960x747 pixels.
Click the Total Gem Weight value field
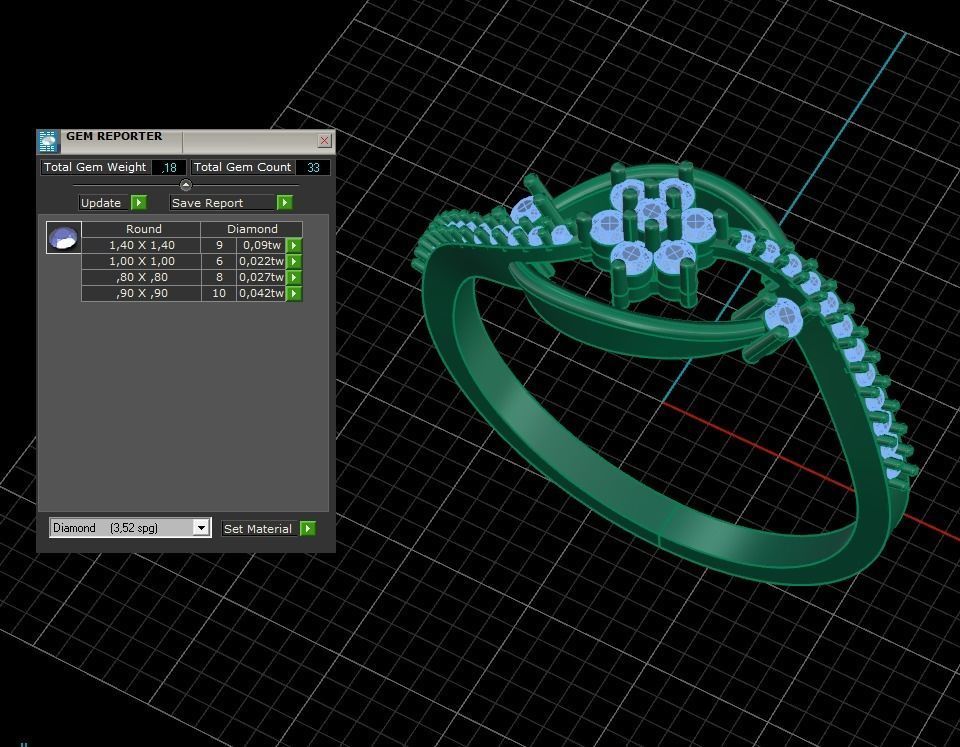(x=169, y=167)
